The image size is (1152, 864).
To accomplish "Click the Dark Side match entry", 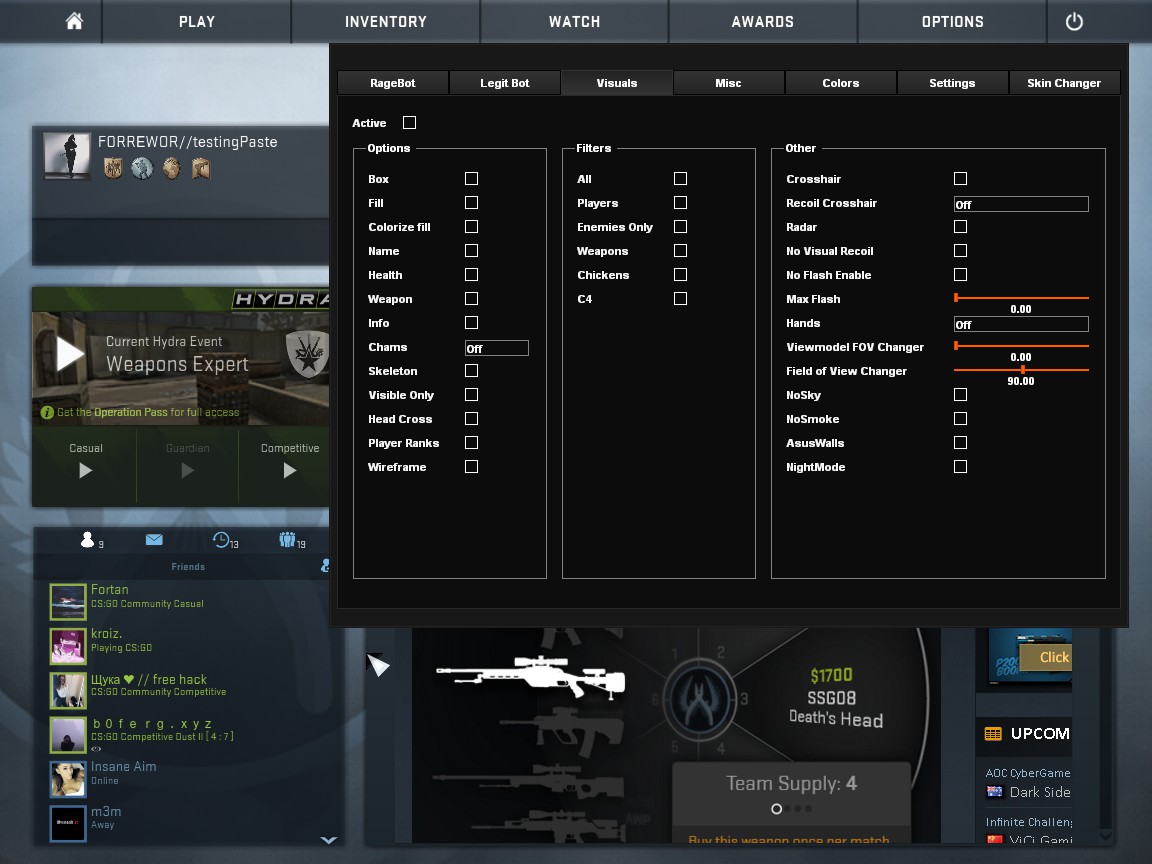I will coord(1029,792).
